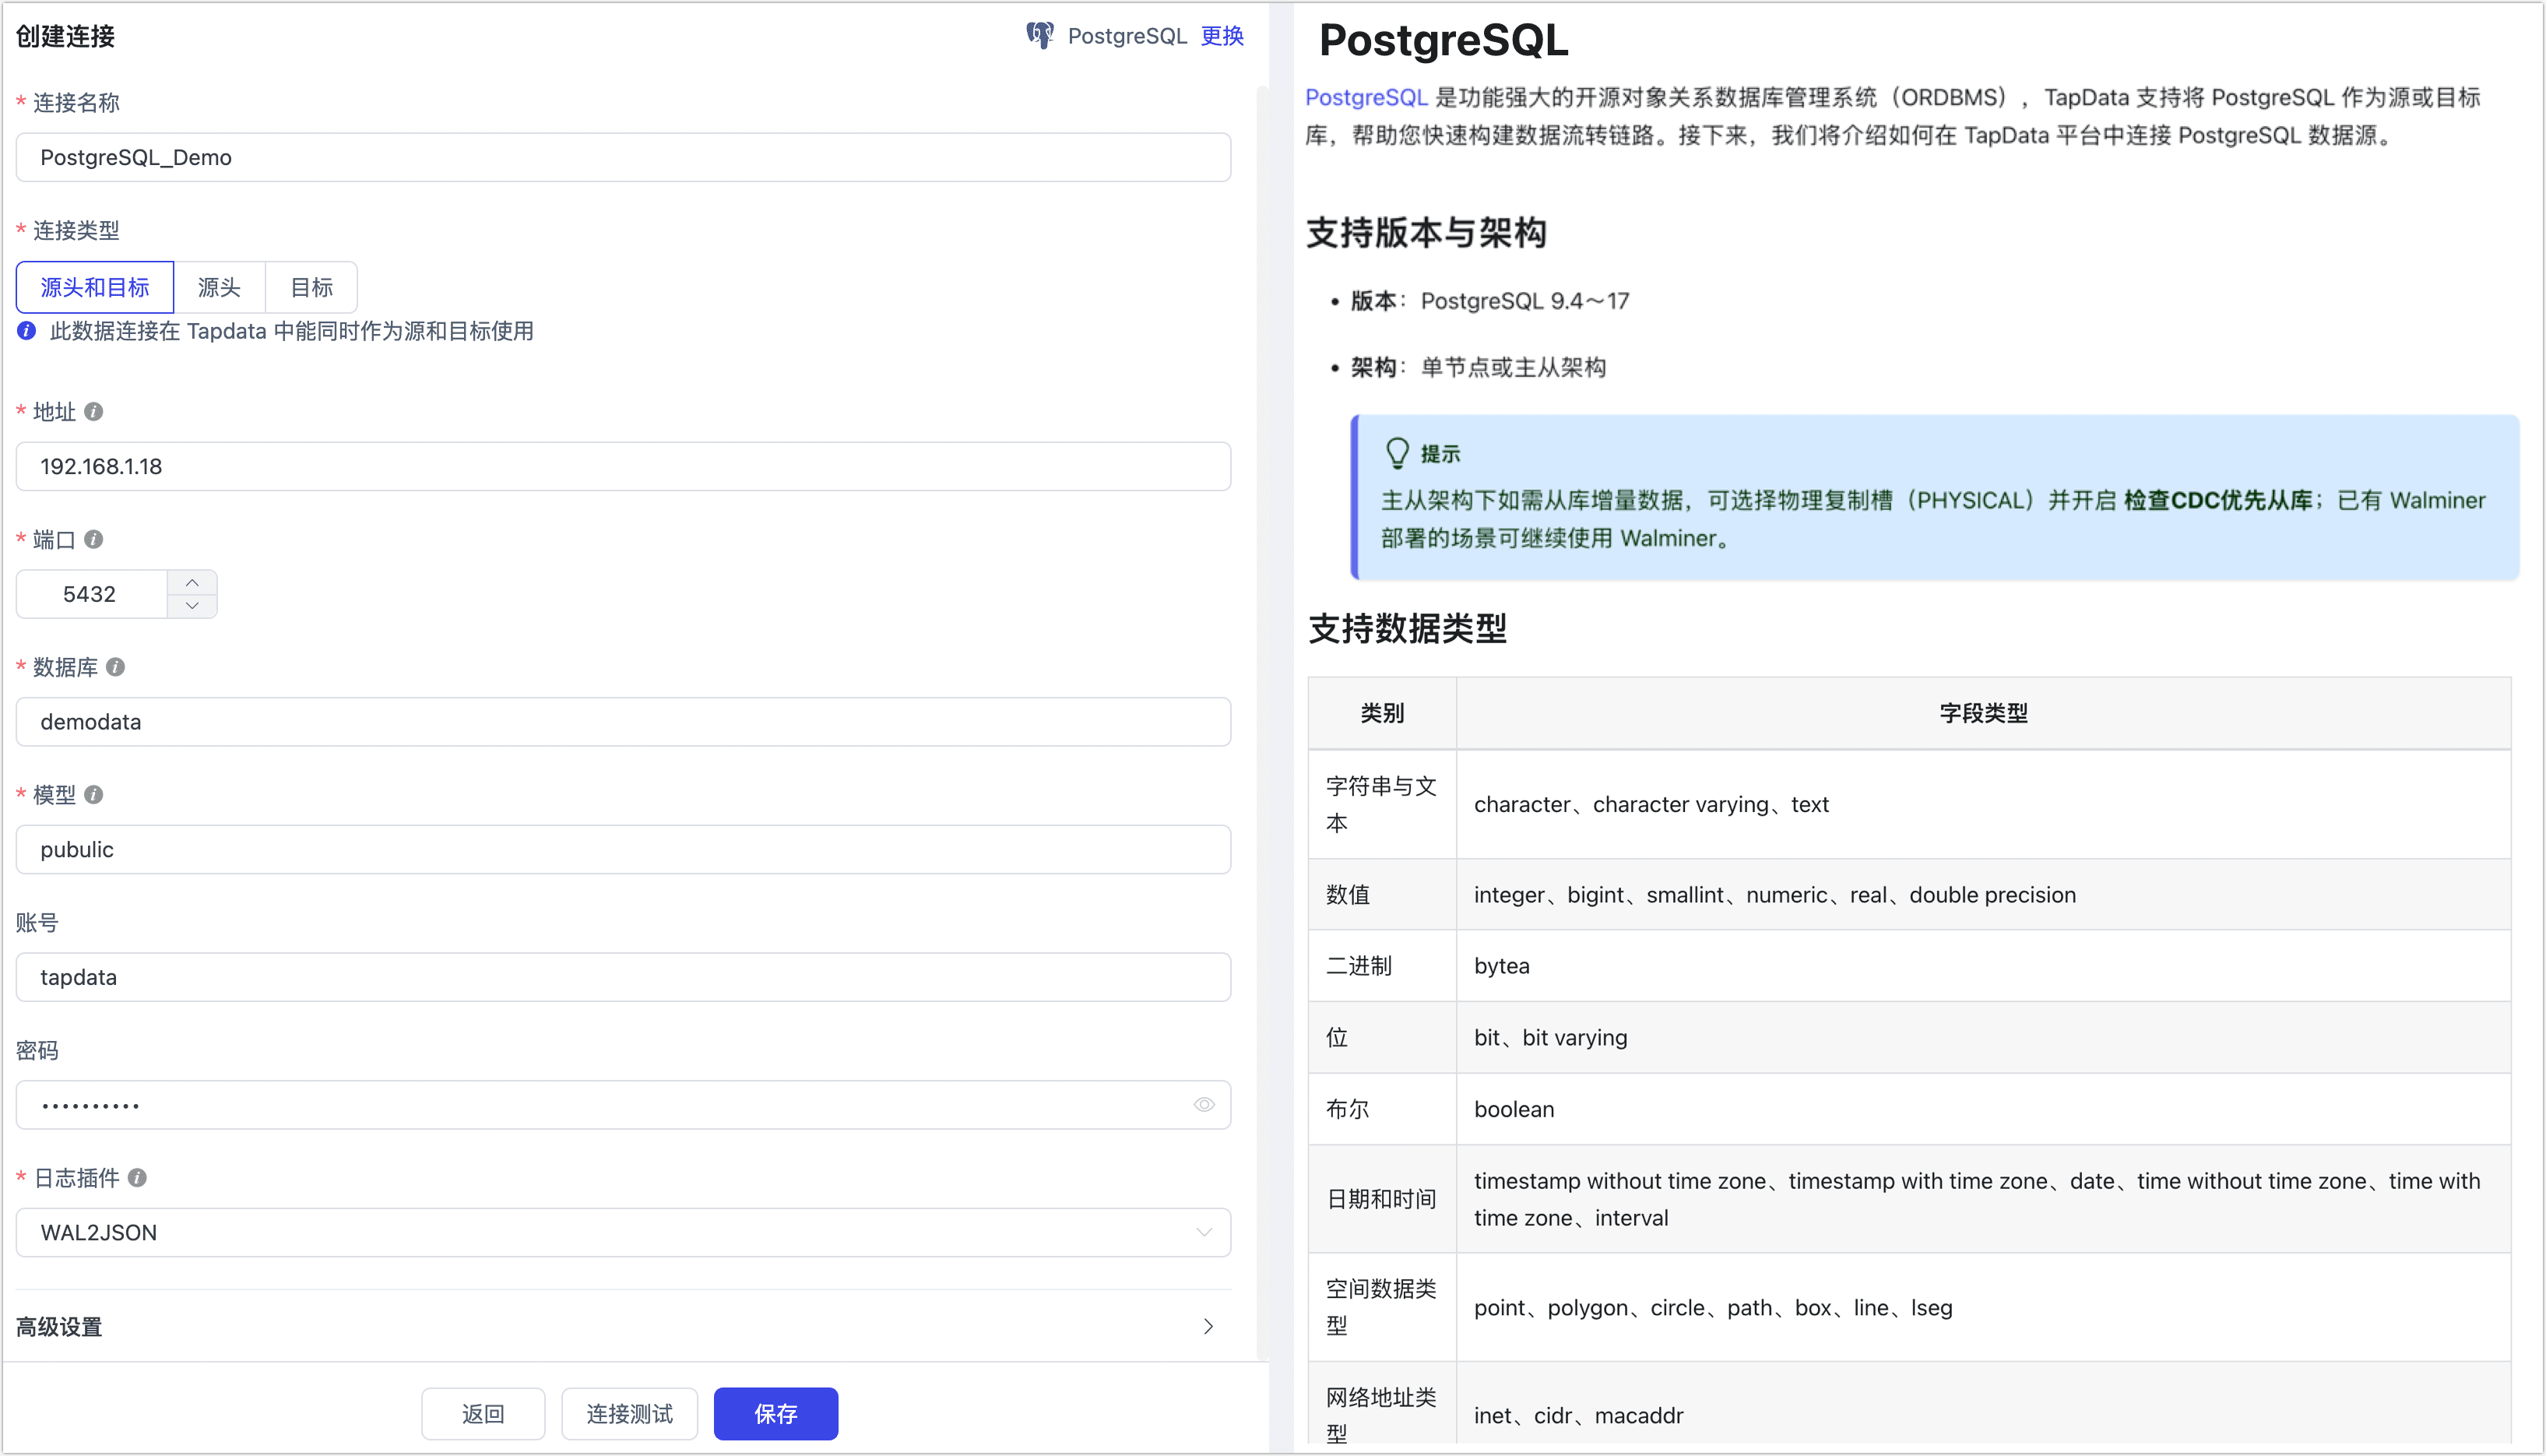This screenshot has width=2546, height=1456.
Task: Click the boolean field type cell
Action: pyautogui.click(x=1984, y=1109)
